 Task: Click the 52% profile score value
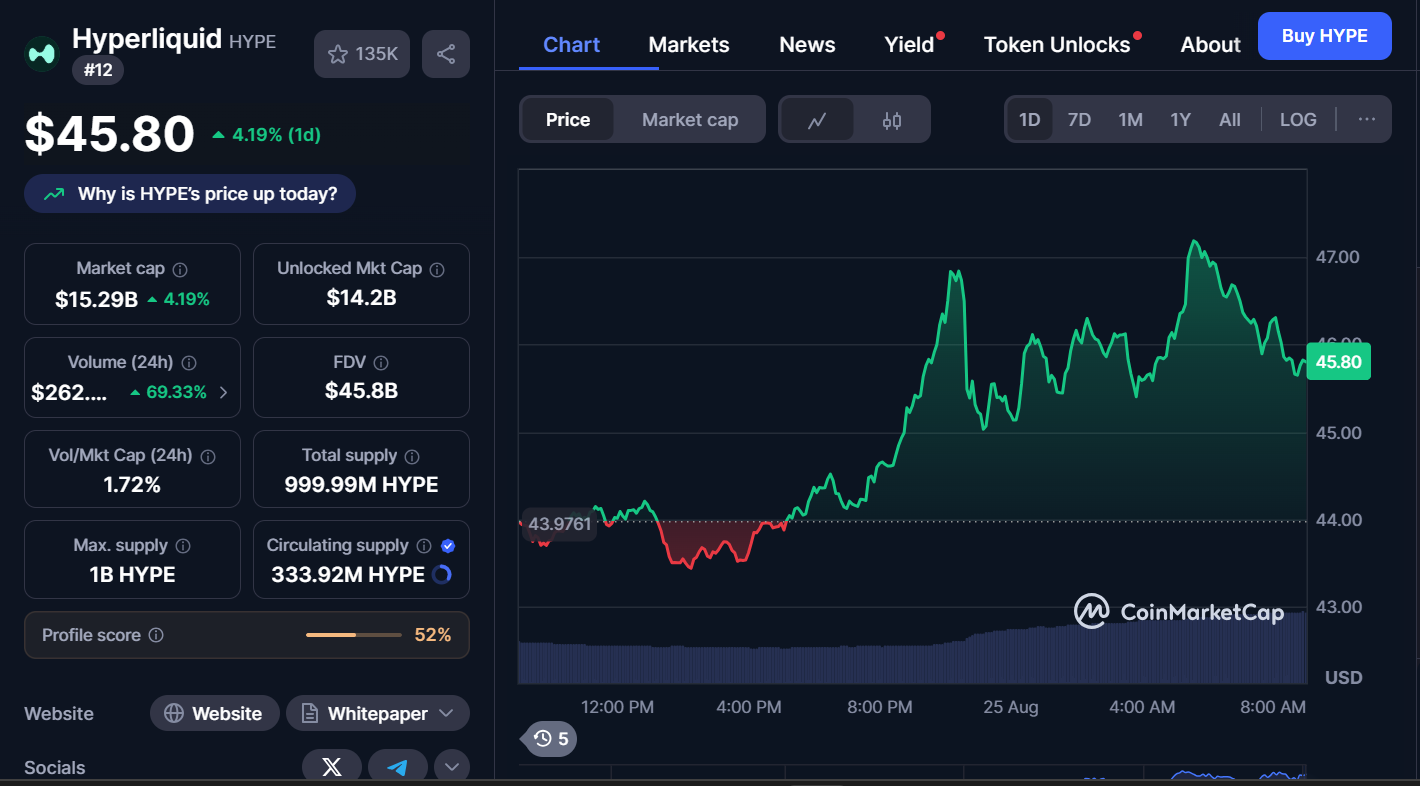pyautogui.click(x=433, y=635)
